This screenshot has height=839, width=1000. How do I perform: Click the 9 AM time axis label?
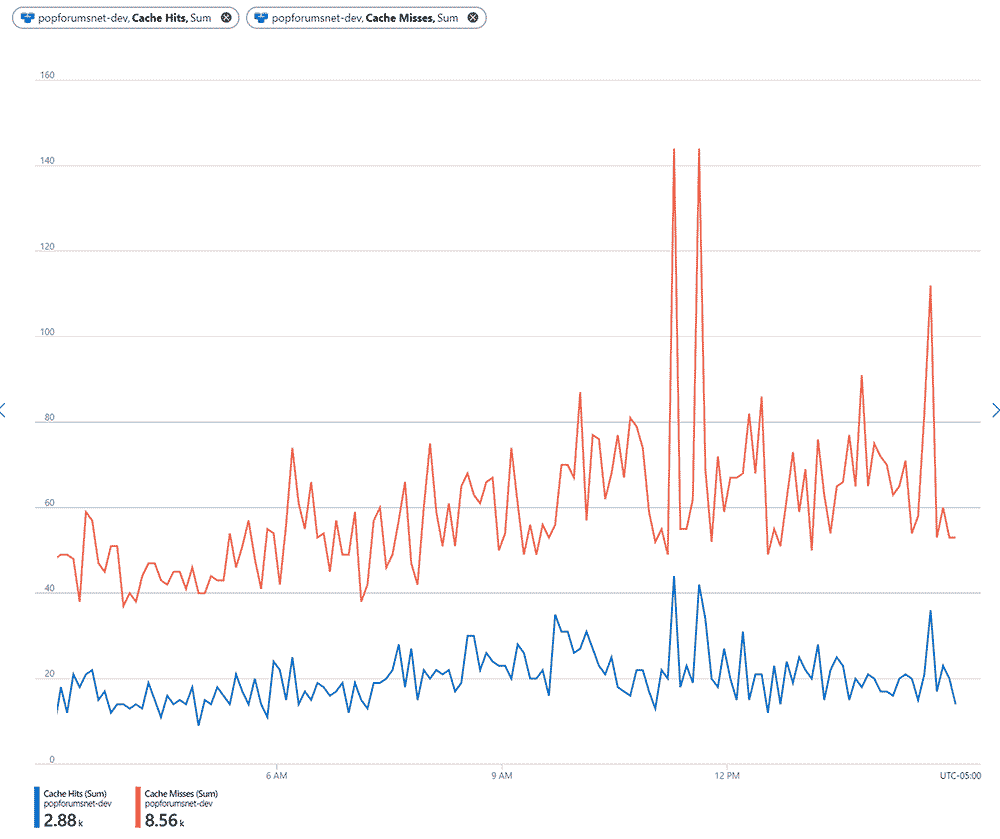pyautogui.click(x=503, y=775)
